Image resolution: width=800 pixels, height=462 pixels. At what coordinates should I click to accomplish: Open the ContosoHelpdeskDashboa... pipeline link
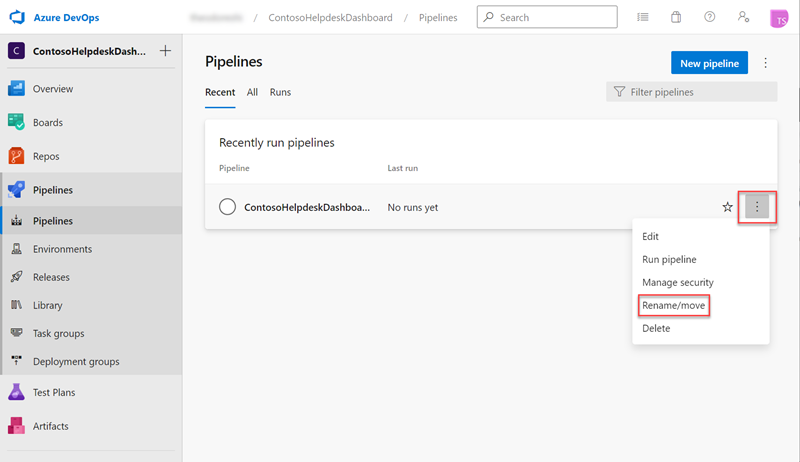click(307, 208)
